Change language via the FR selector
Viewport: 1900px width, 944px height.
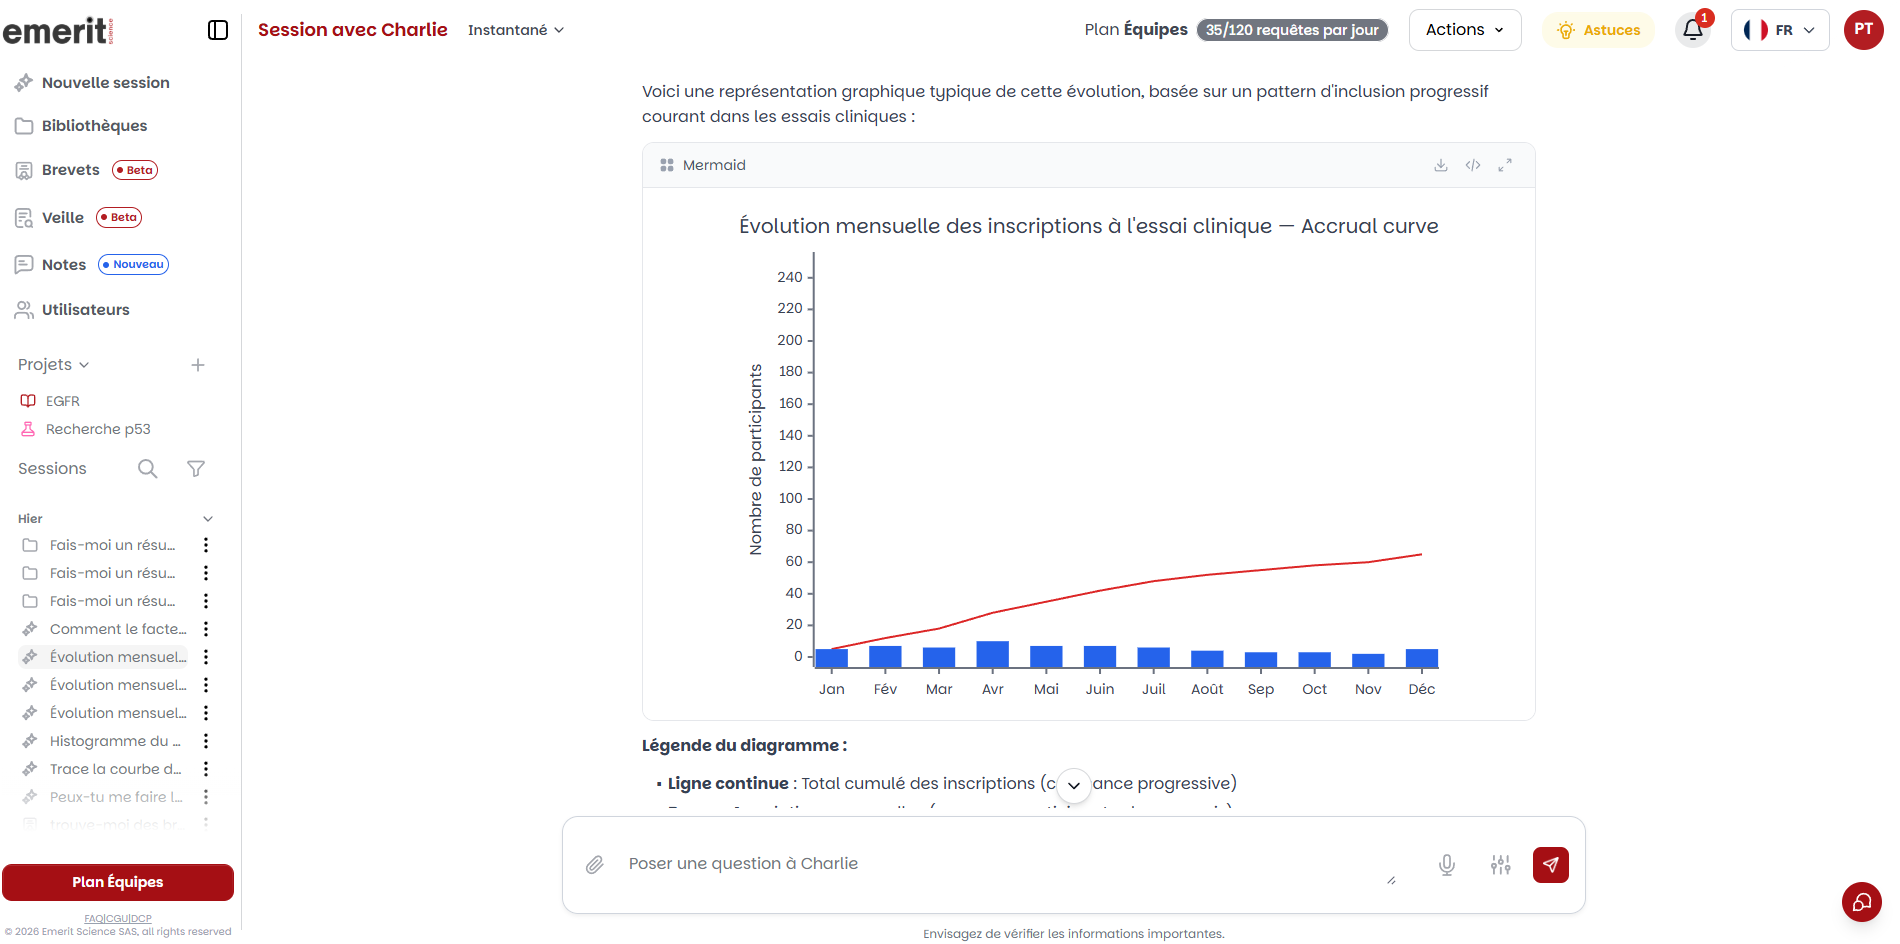[1780, 30]
